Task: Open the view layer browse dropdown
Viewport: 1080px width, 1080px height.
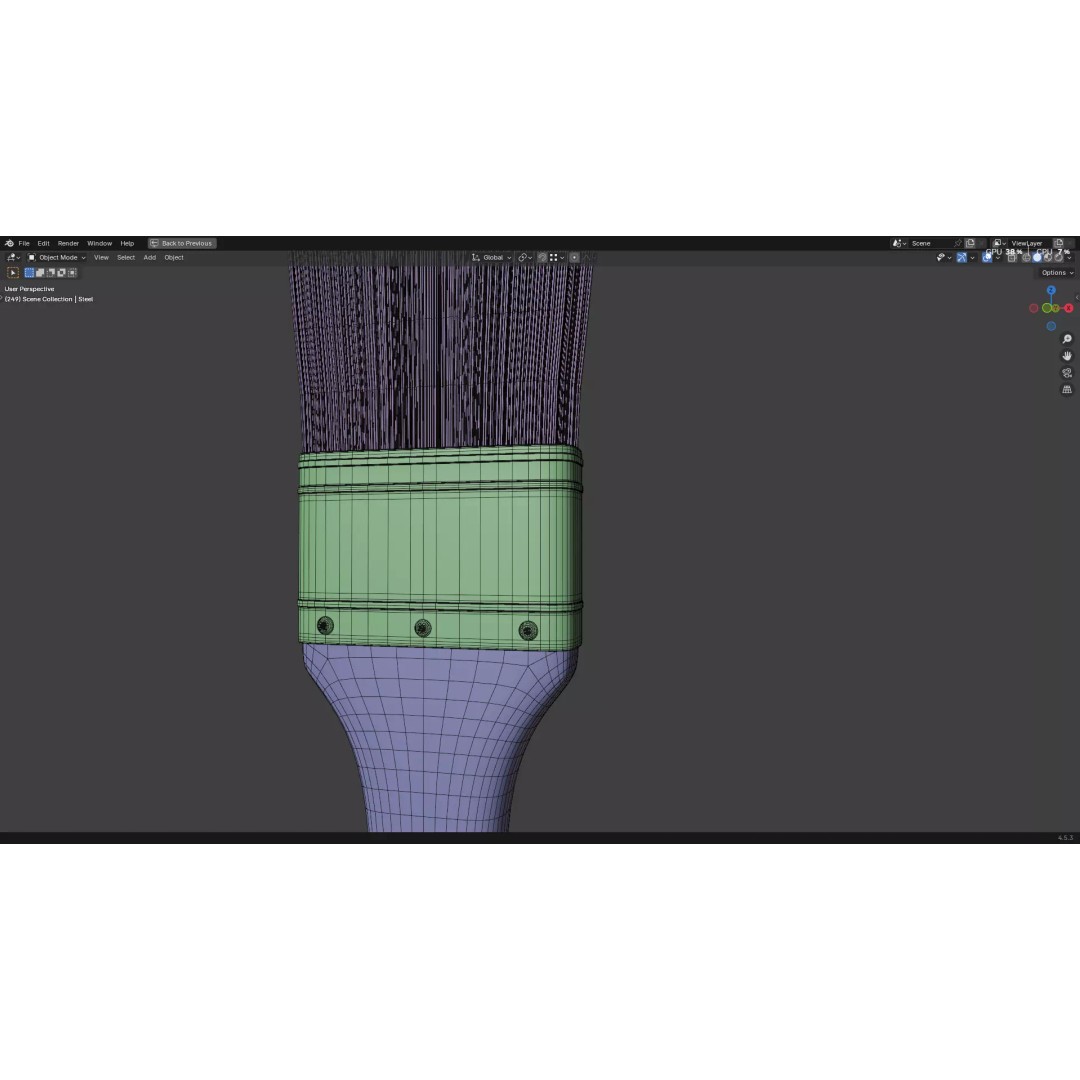Action: click(999, 243)
